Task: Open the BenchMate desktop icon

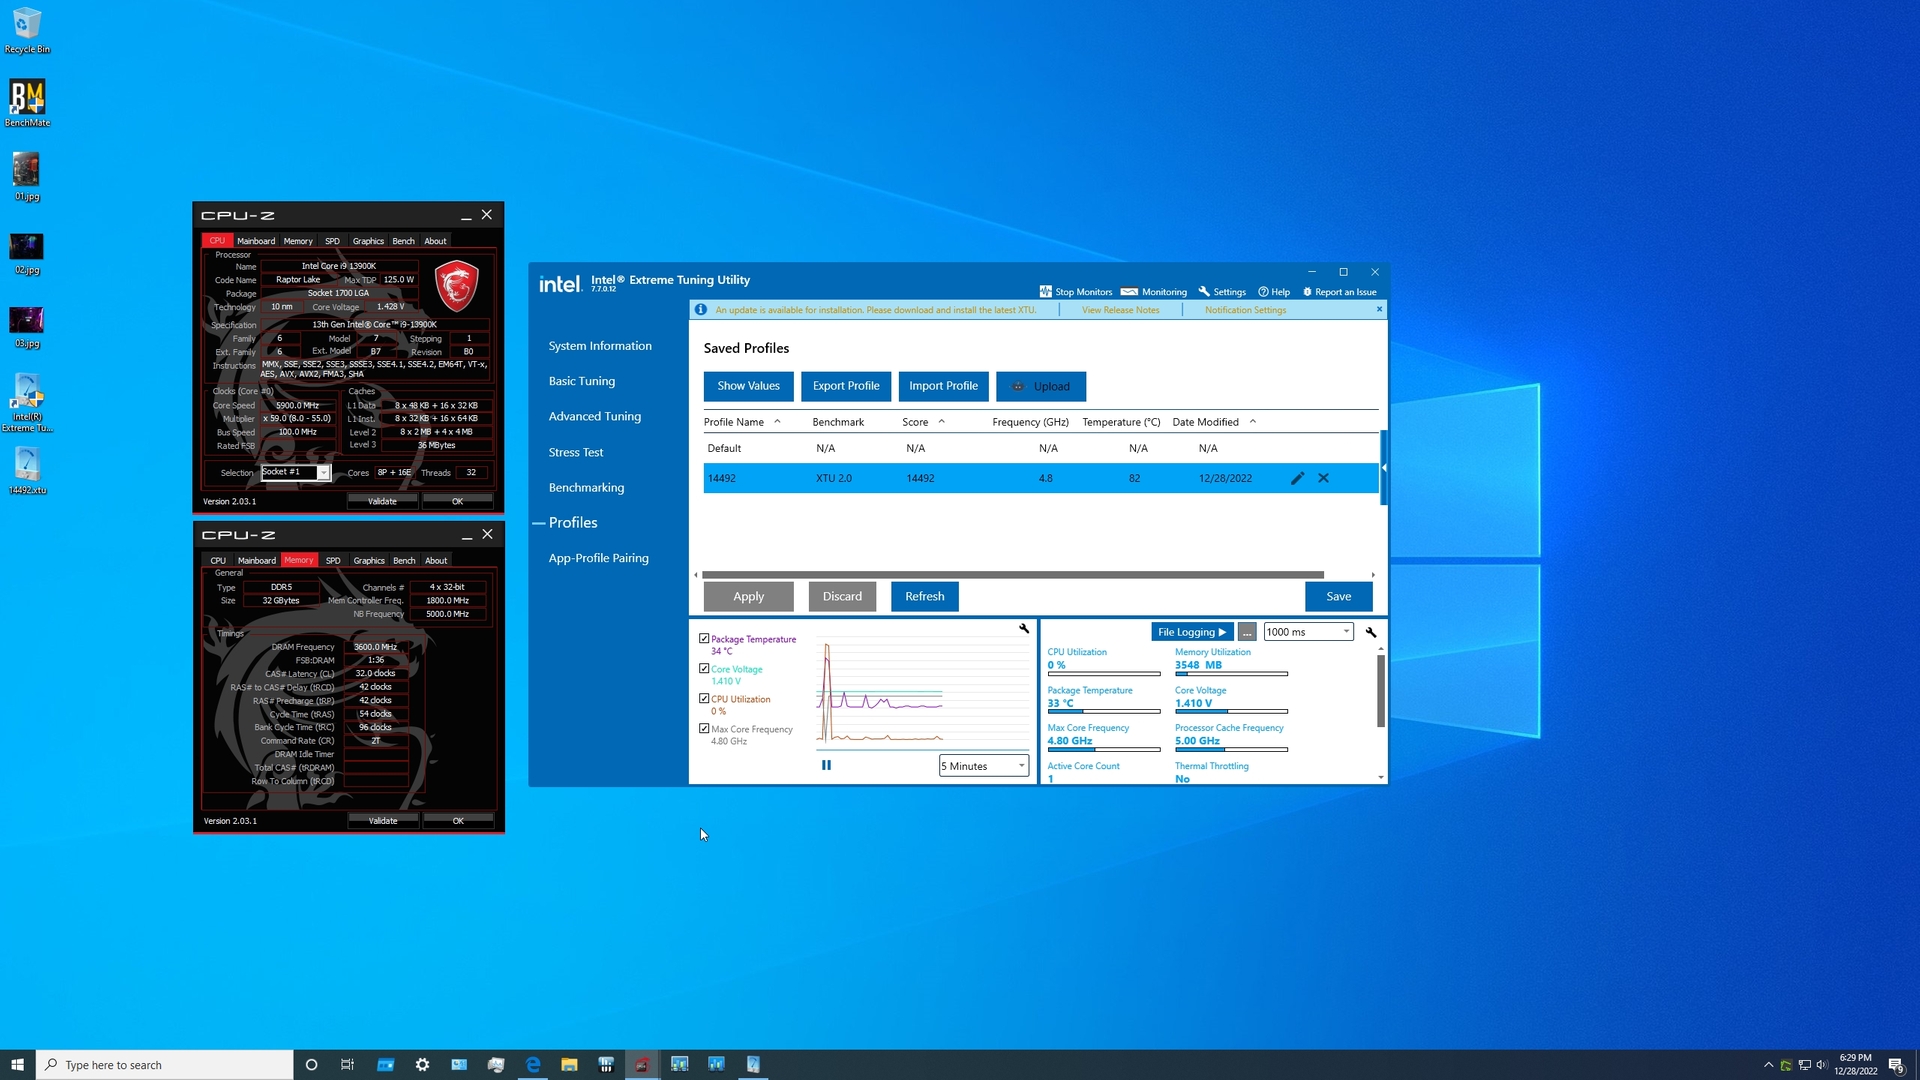Action: (27, 103)
